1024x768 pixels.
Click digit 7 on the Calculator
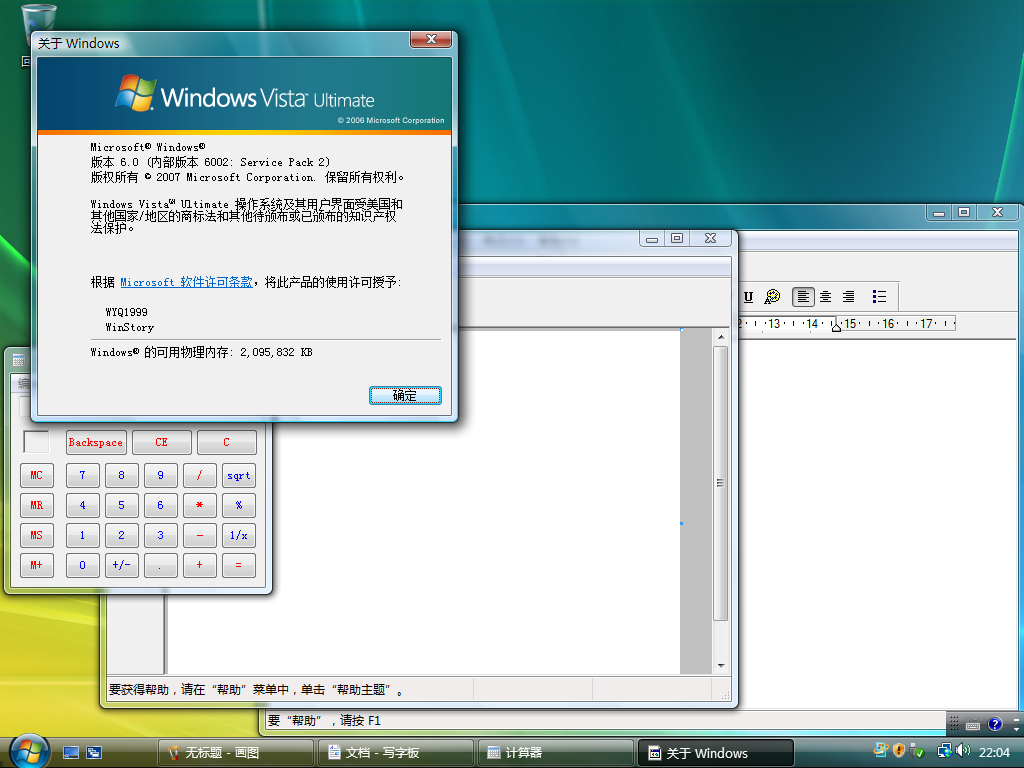click(82, 475)
